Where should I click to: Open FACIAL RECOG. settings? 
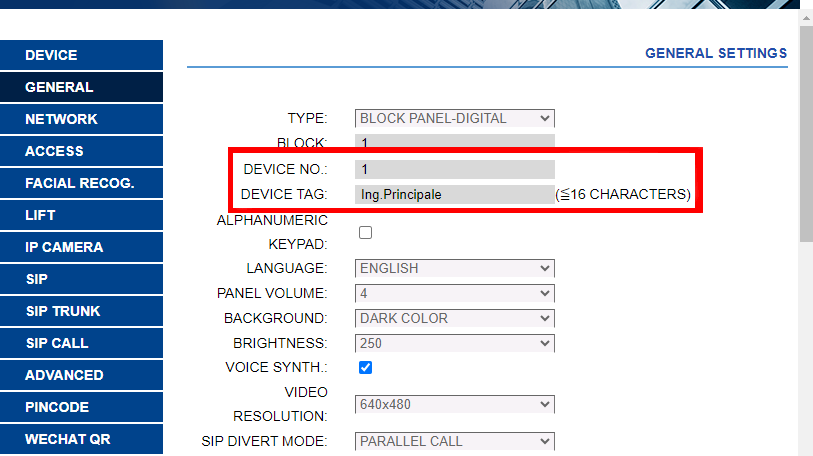coord(82,183)
